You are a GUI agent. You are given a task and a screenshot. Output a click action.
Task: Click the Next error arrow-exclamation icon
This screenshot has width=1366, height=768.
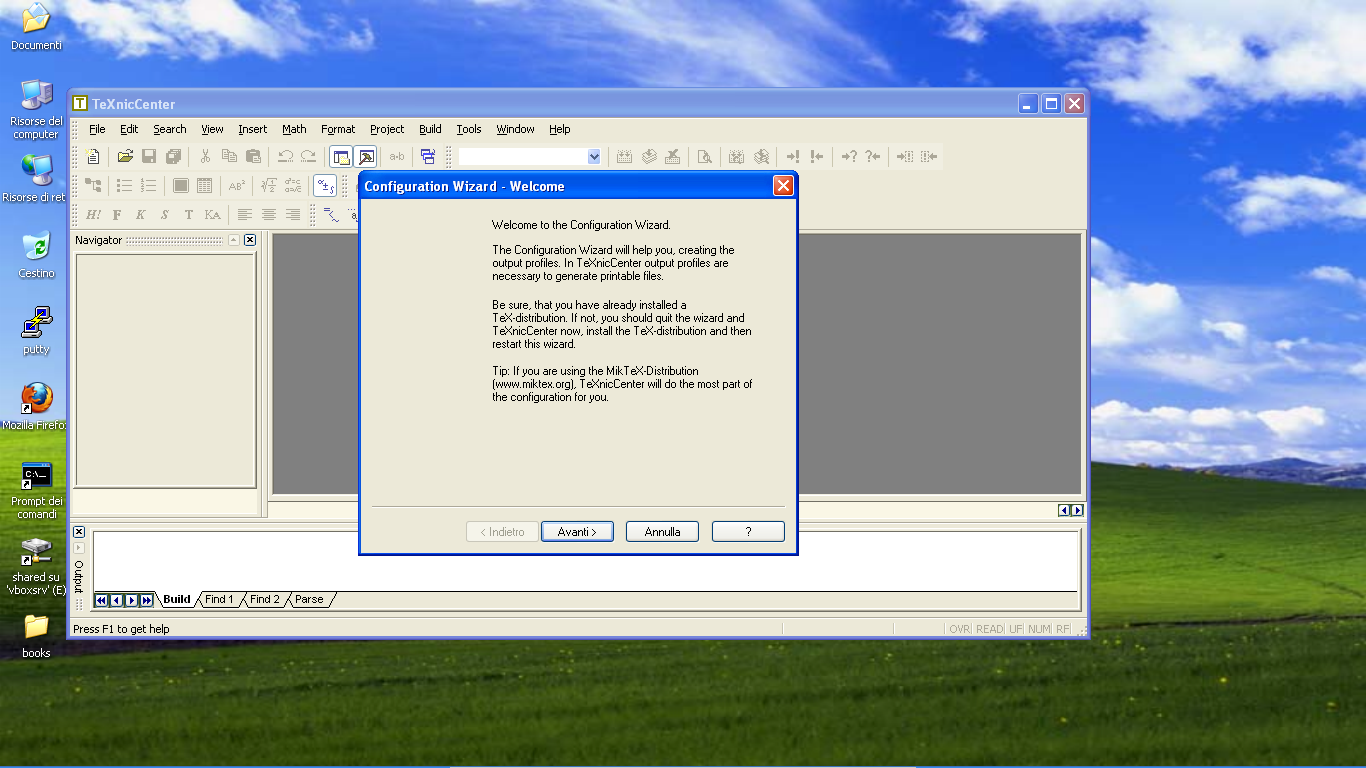pos(793,156)
